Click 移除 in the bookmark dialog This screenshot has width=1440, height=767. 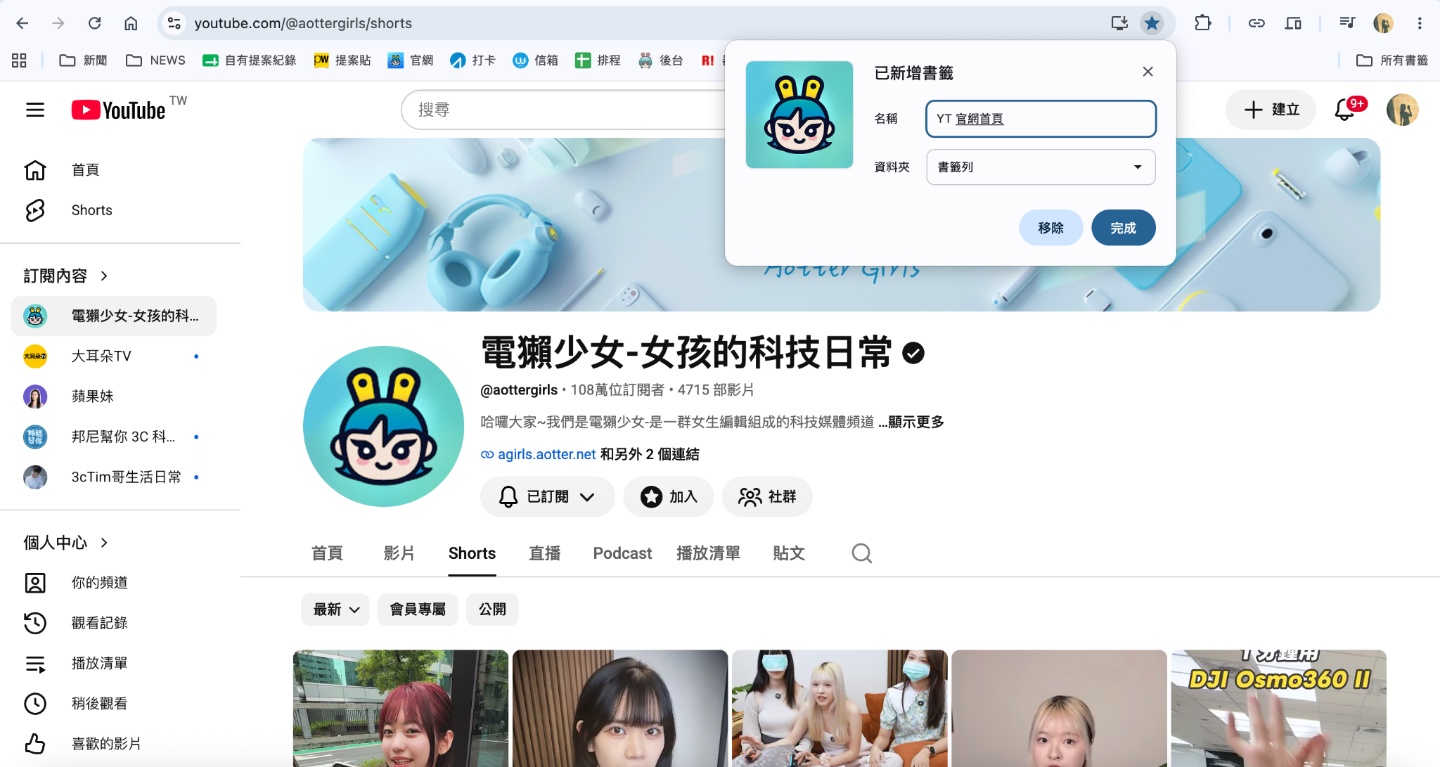(x=1050, y=228)
